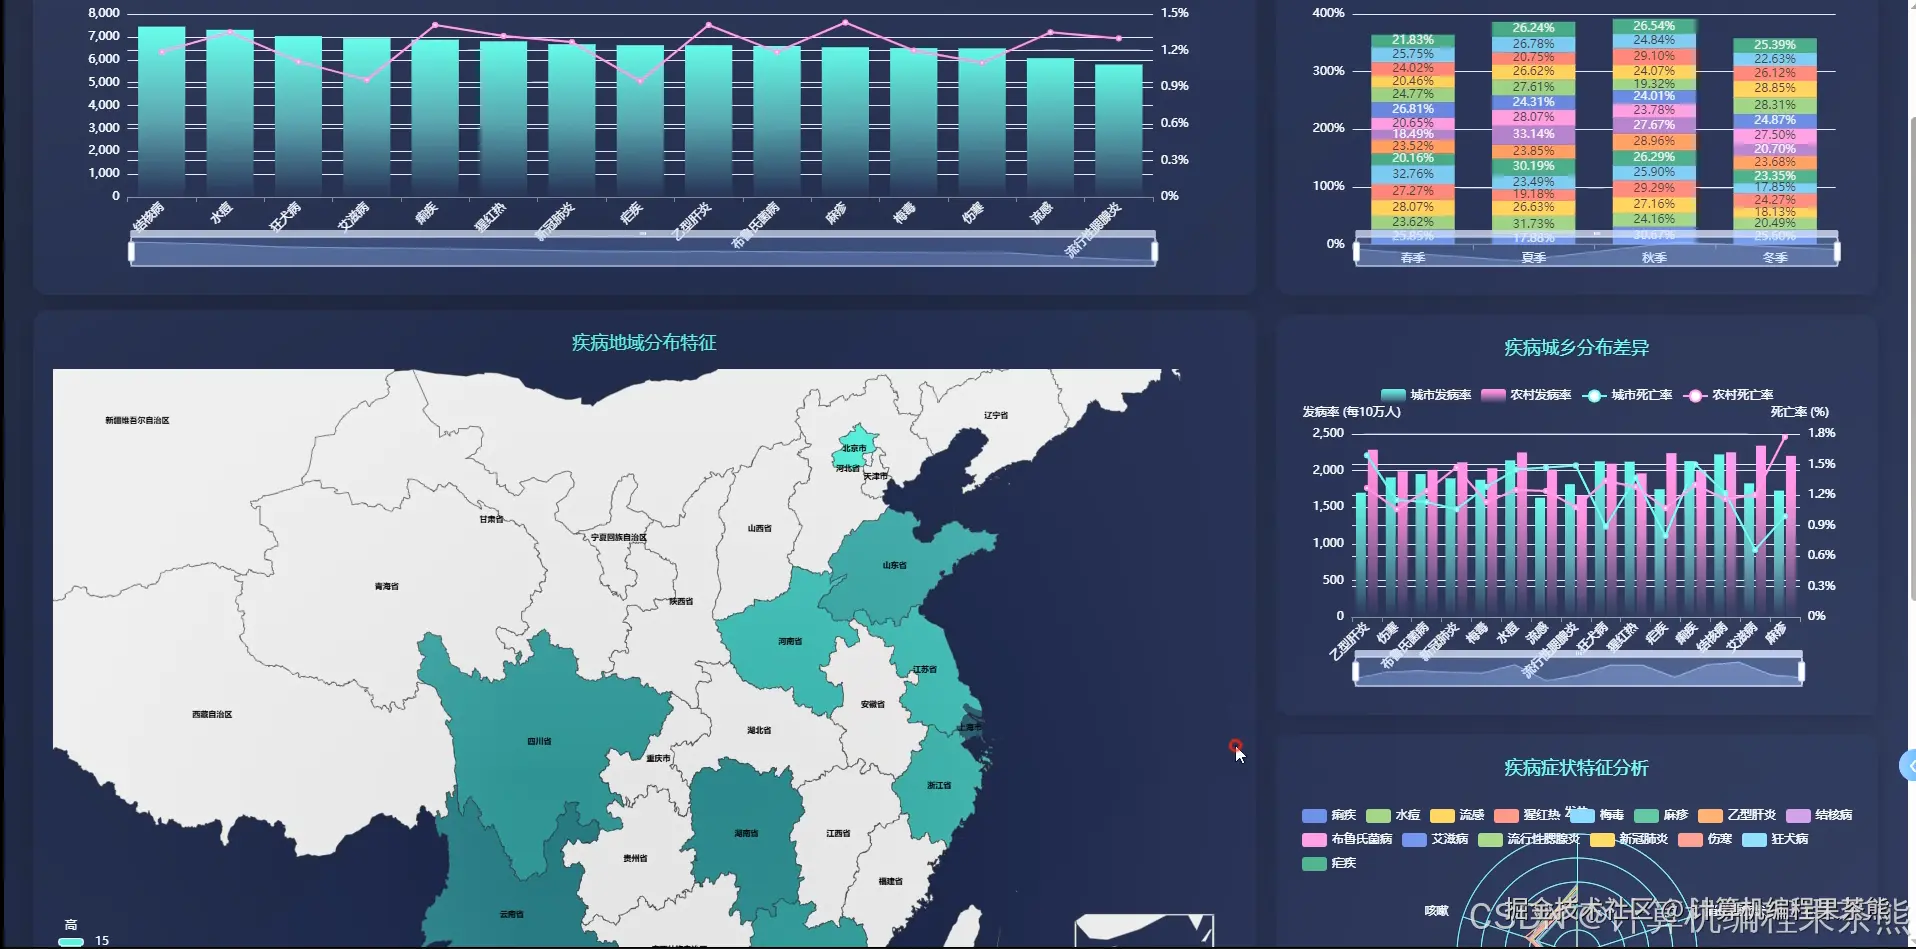Toggle 结核病 in the symptom chart legend

(x=1819, y=815)
